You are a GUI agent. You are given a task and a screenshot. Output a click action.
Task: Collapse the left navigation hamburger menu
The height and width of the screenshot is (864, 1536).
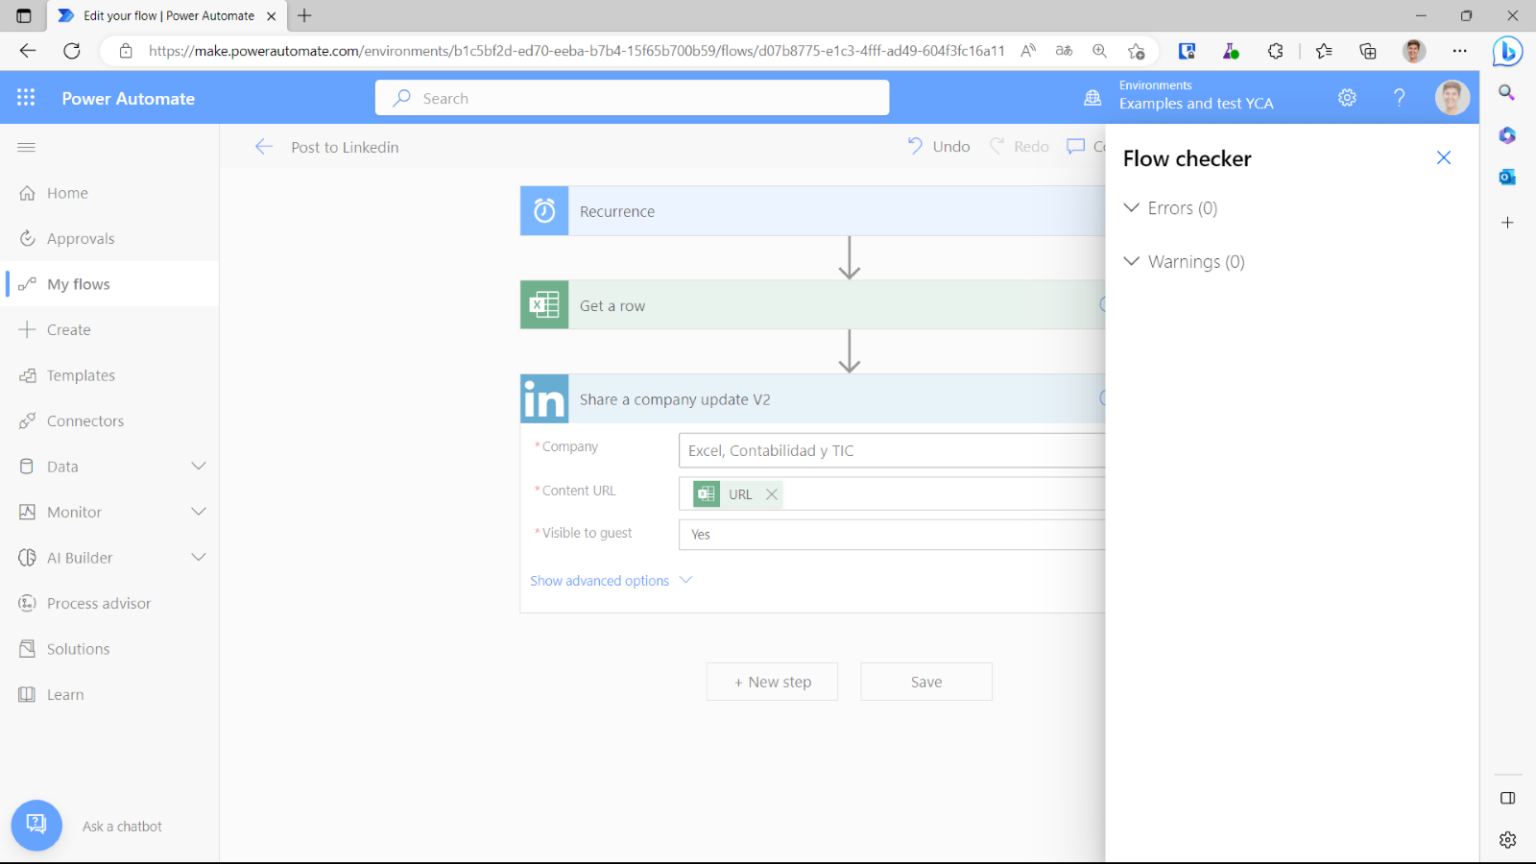27,147
